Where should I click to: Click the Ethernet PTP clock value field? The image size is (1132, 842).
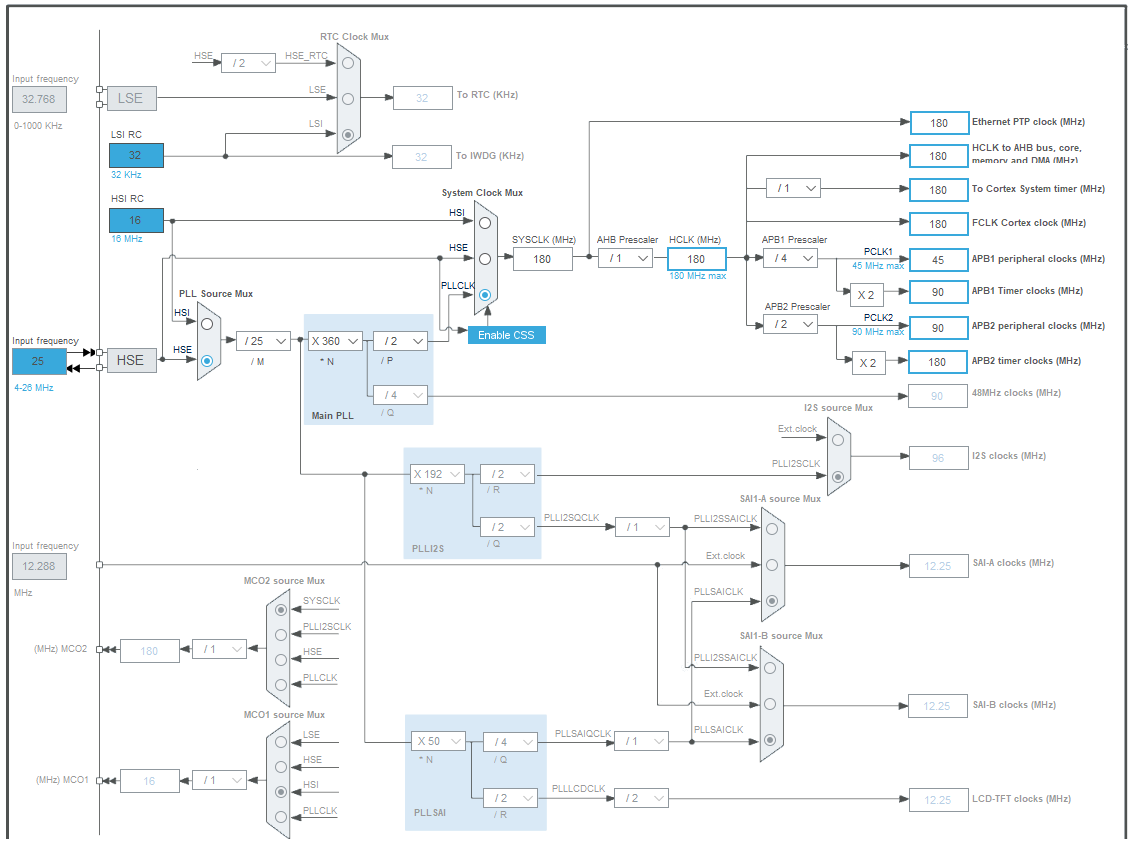pyautogui.click(x=939, y=123)
